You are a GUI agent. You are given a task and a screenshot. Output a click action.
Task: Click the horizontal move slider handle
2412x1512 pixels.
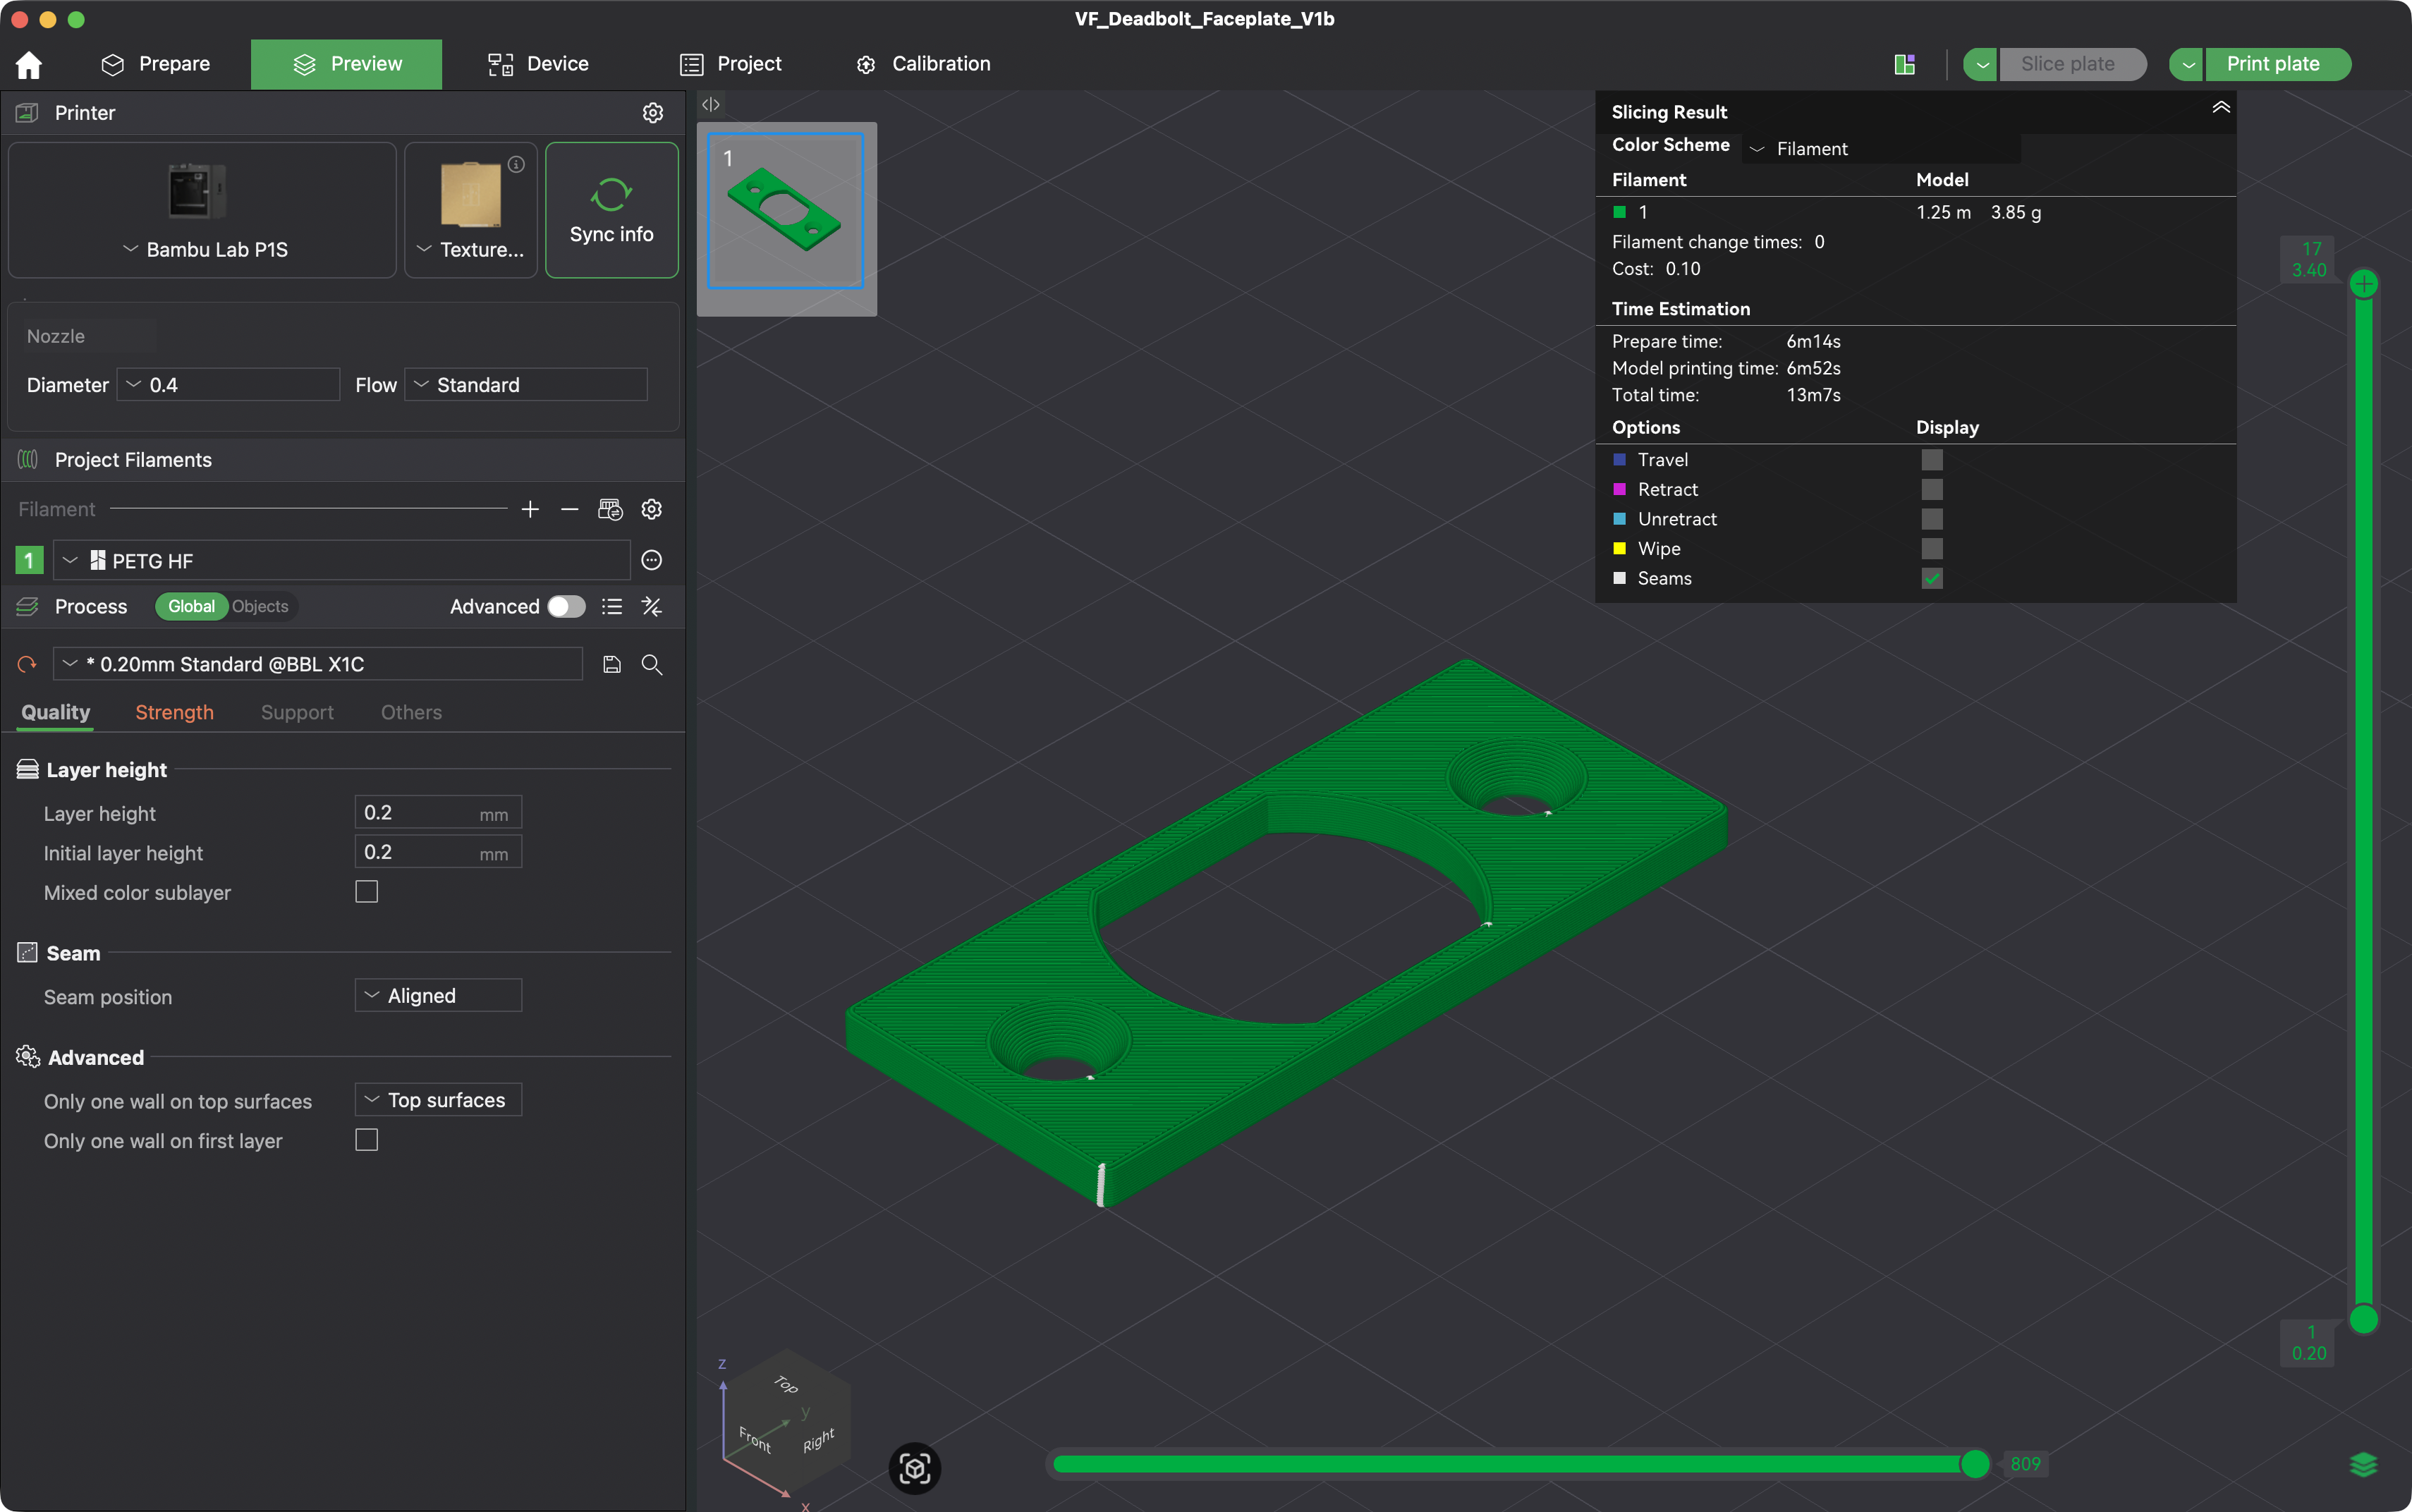click(1975, 1464)
